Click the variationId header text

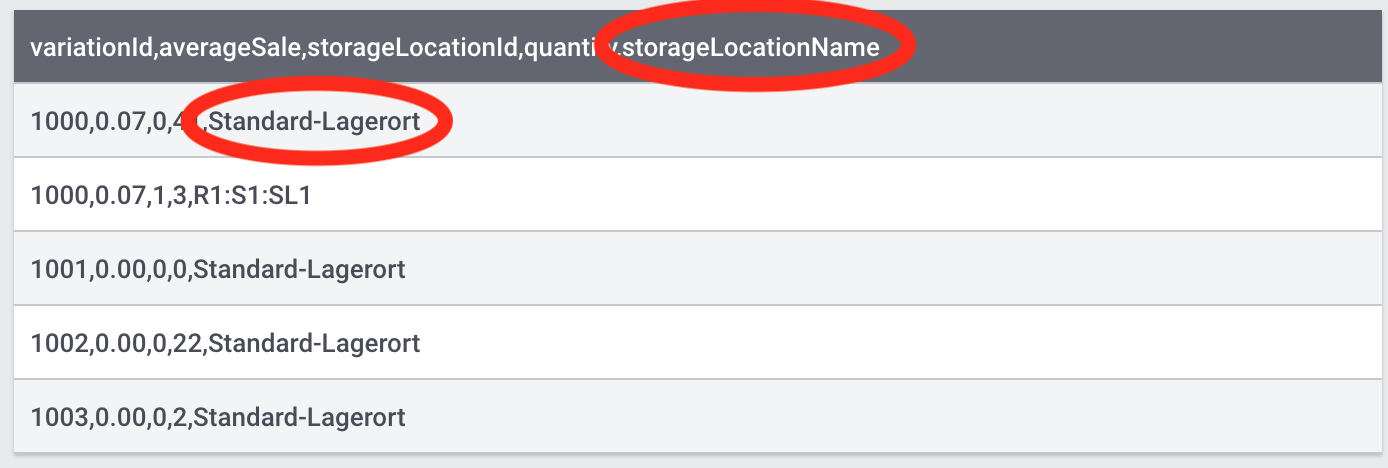[89, 47]
